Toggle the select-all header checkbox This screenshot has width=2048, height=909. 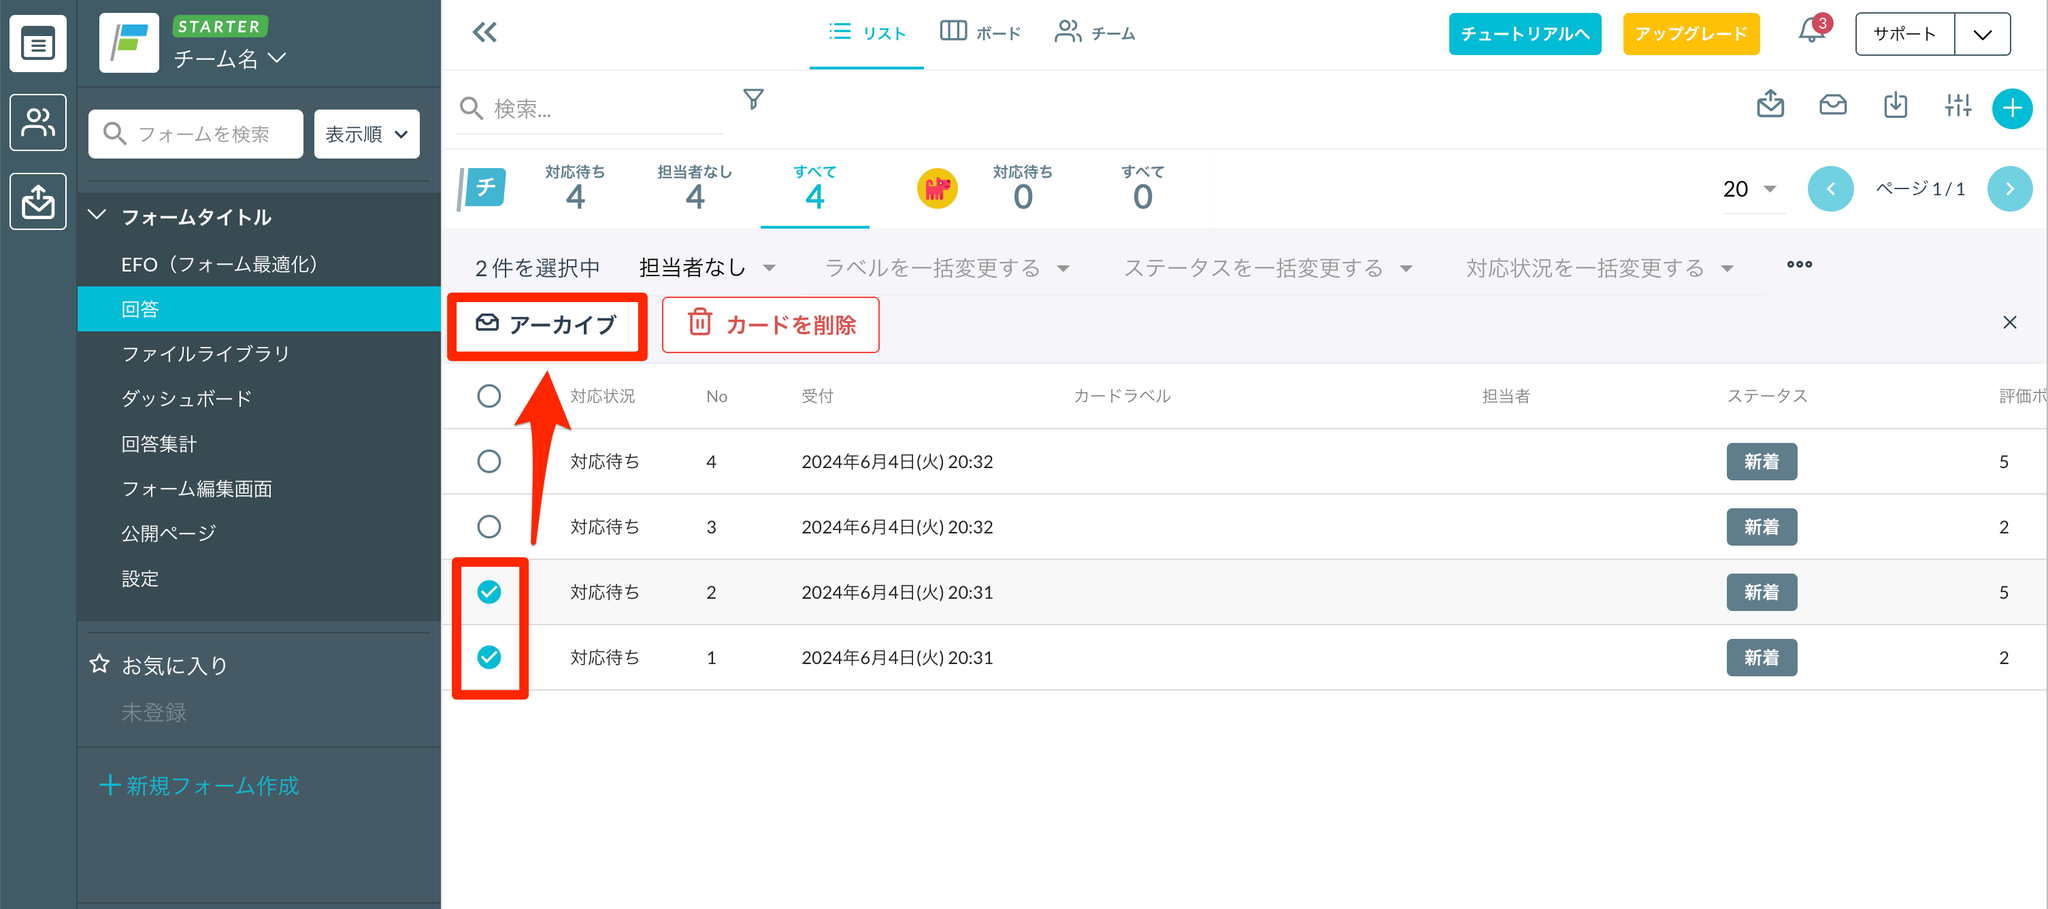coord(489,396)
